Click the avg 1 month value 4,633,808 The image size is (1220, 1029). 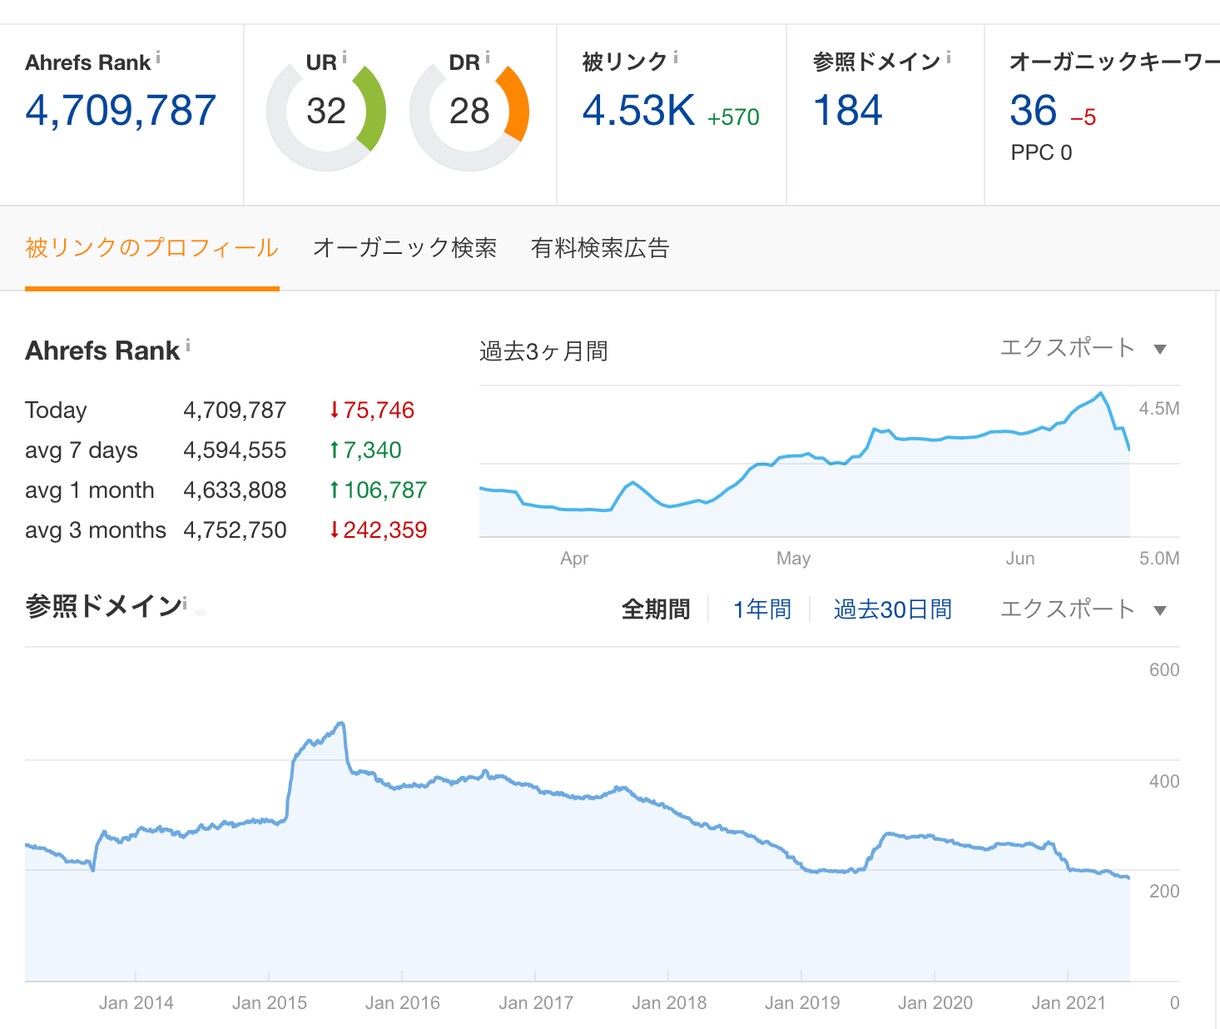(x=235, y=490)
